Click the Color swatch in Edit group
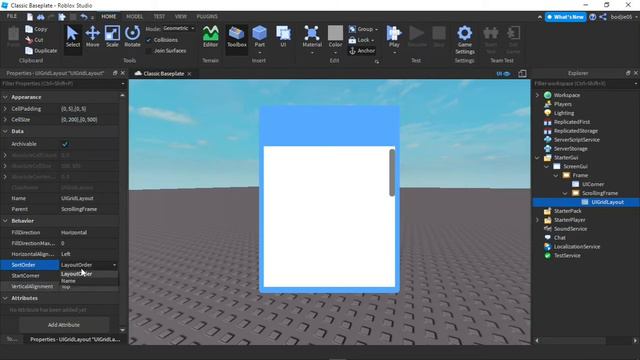Screen dimensions: 640x360 335,33
